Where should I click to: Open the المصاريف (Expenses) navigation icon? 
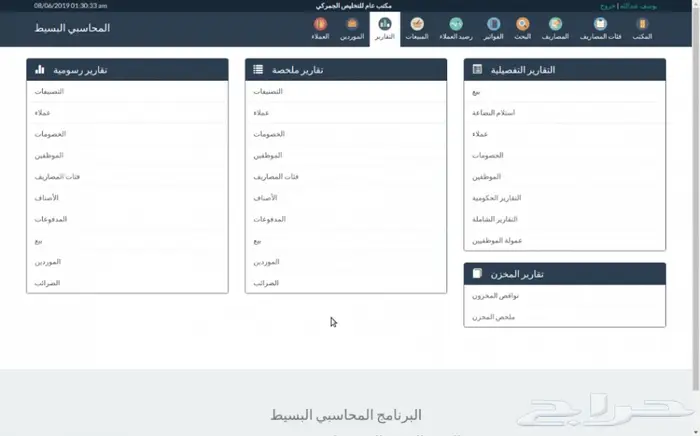pos(555,24)
